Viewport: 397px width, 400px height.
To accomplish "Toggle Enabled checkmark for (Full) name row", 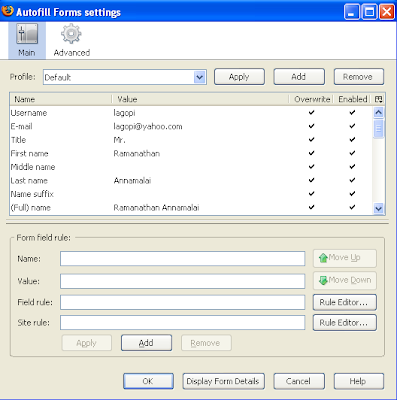I will [352, 207].
